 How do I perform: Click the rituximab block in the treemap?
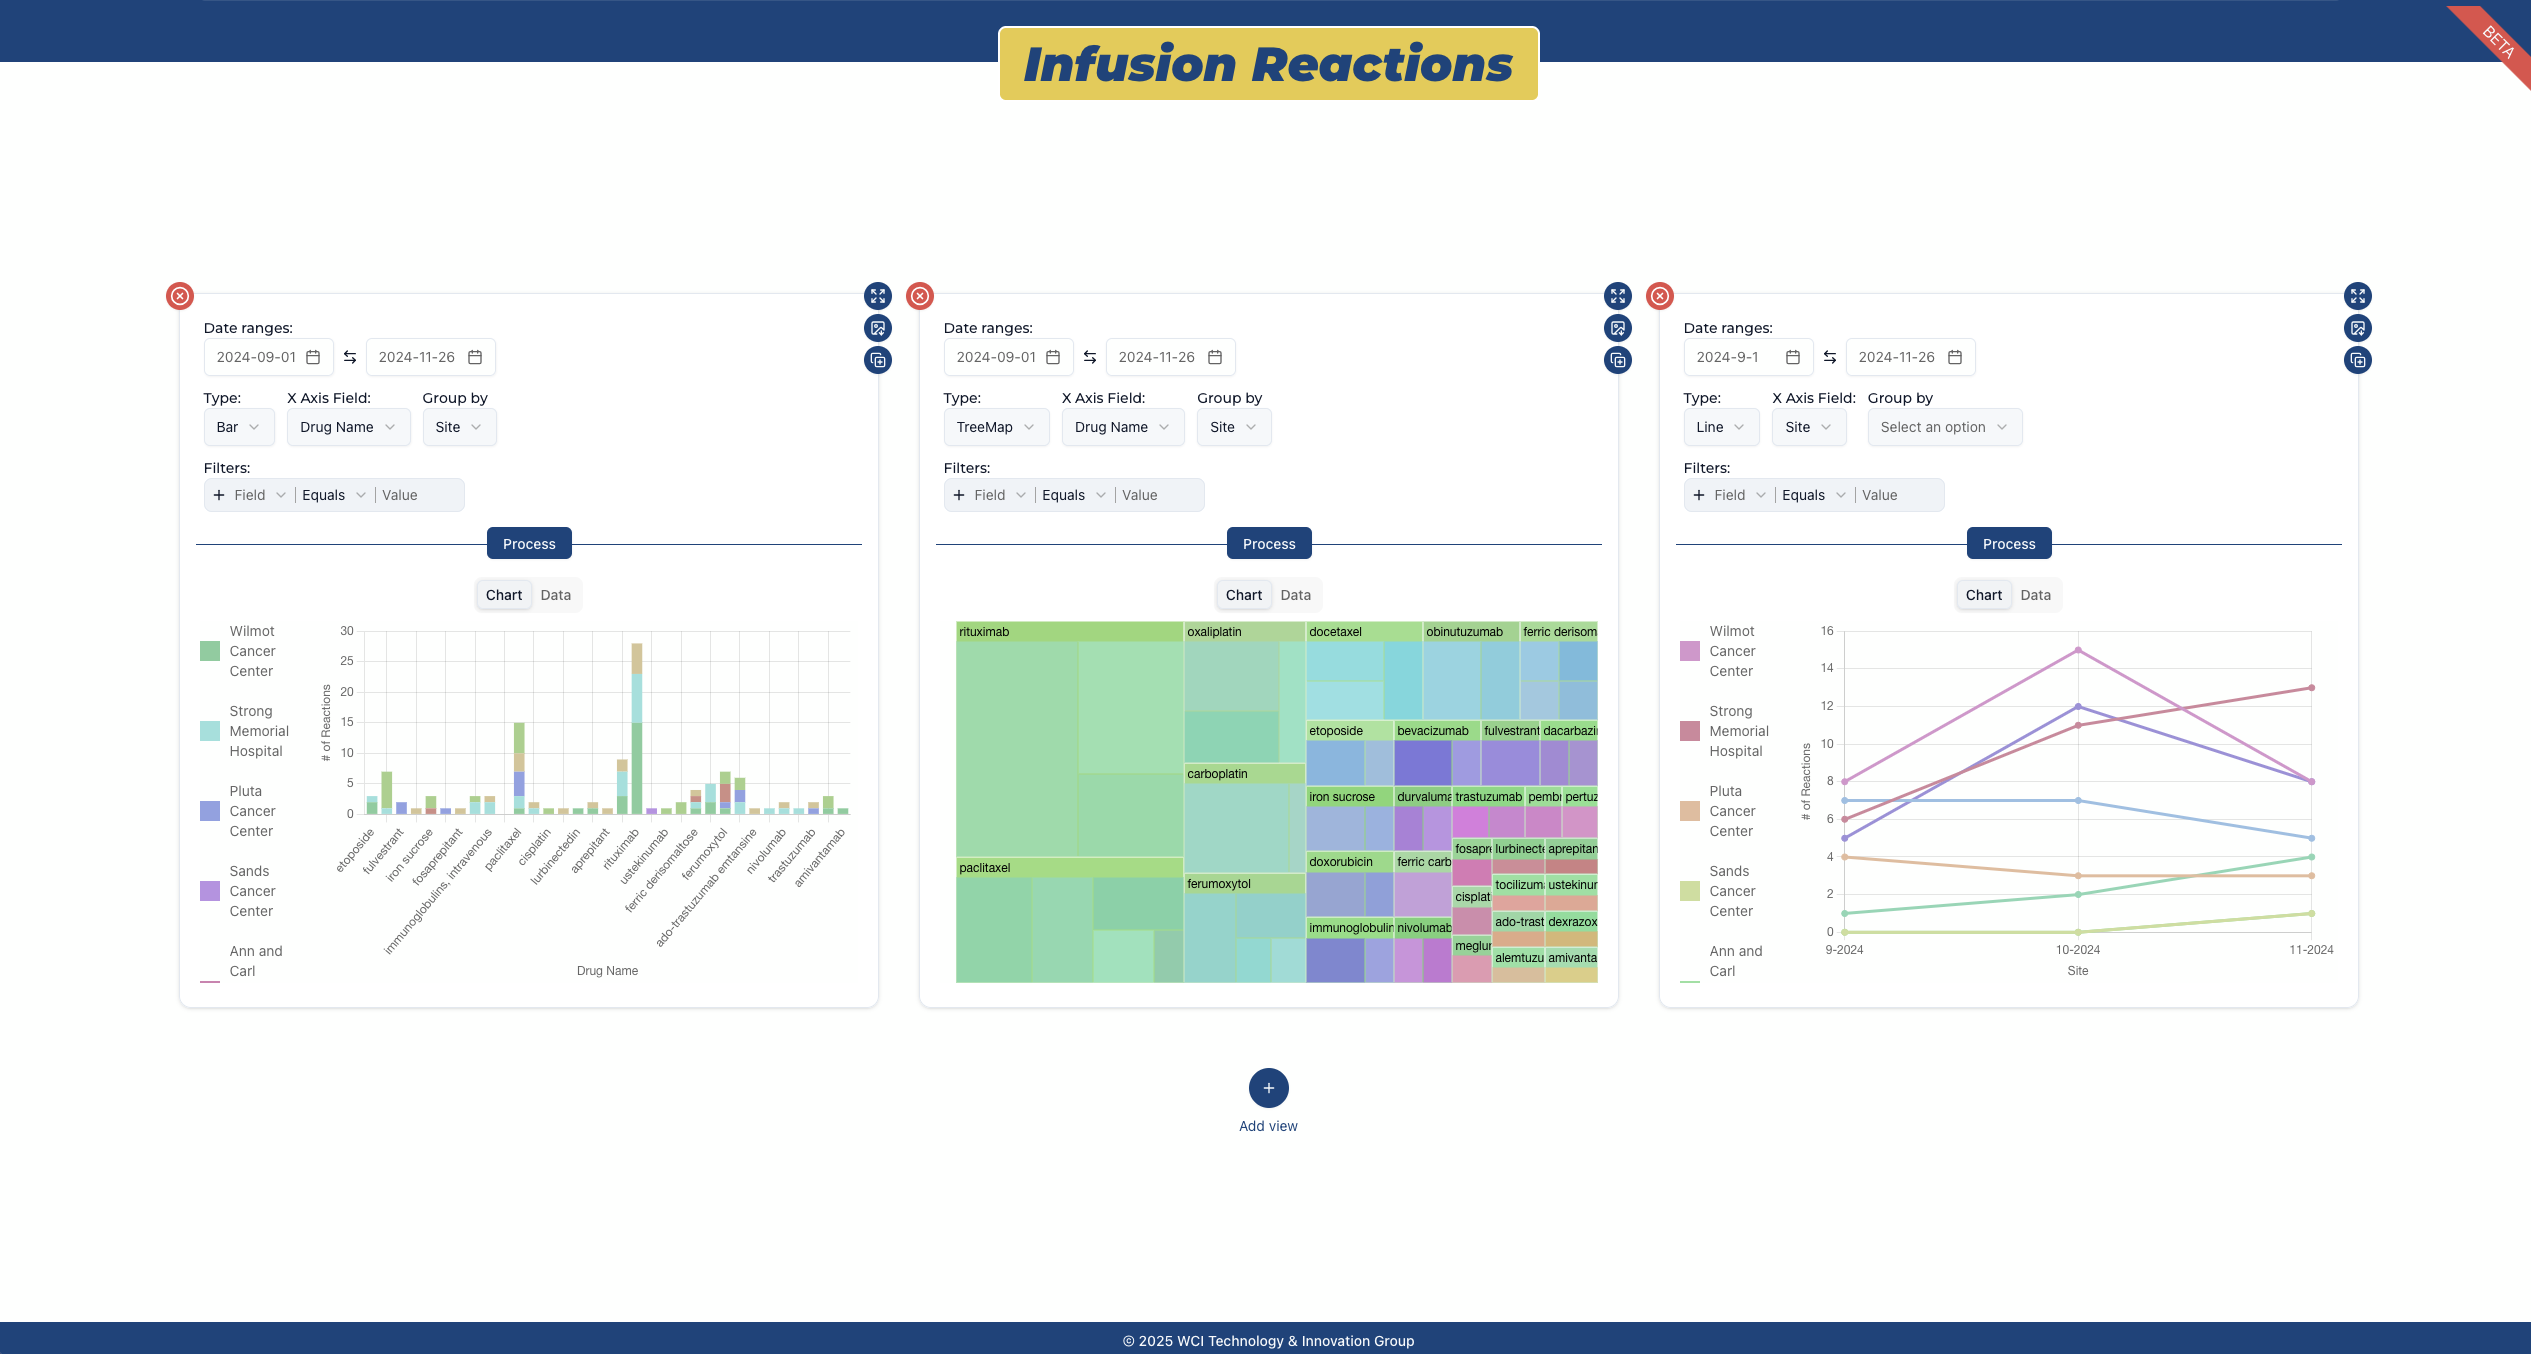1069,739
